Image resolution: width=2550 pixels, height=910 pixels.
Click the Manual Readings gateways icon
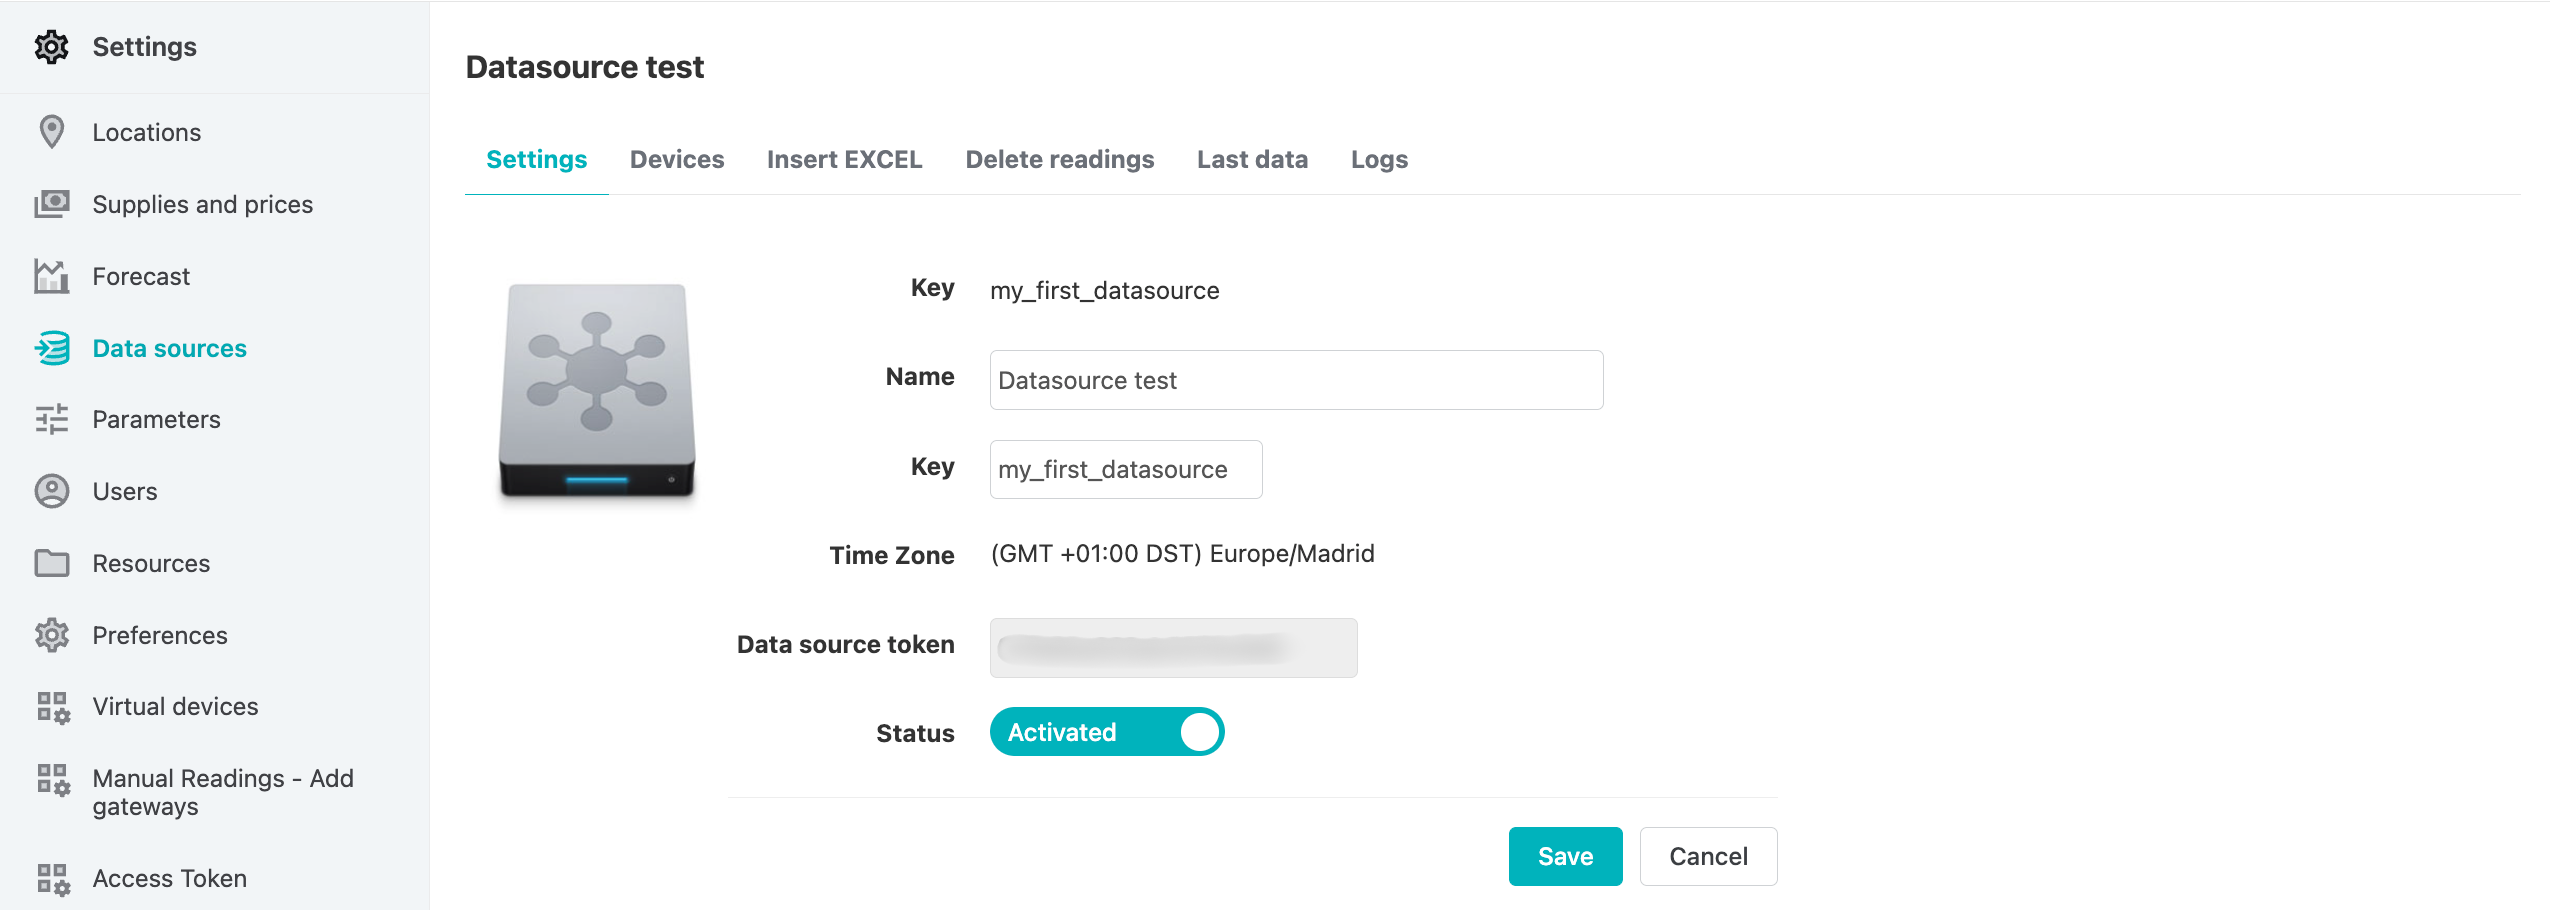53,779
